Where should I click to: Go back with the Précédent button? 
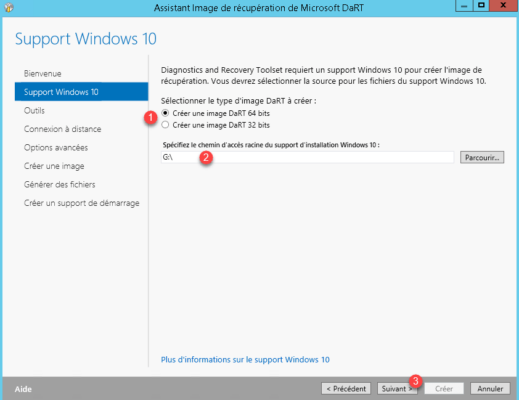346,389
